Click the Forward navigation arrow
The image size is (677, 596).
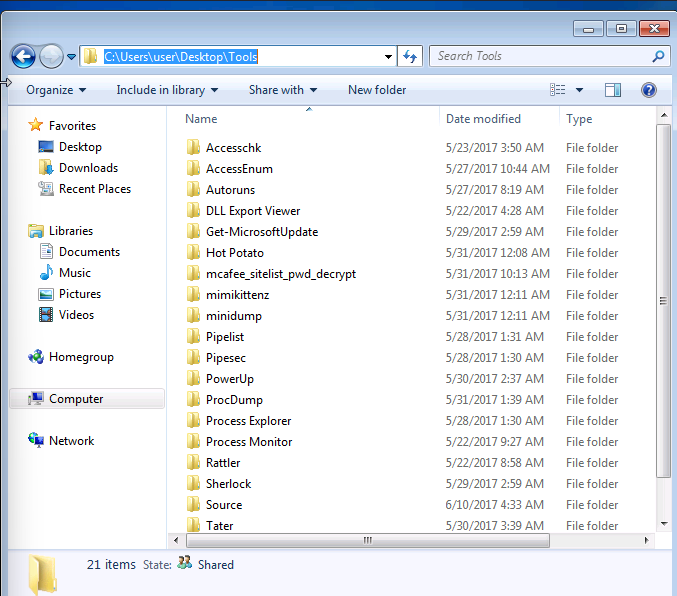[x=51, y=57]
